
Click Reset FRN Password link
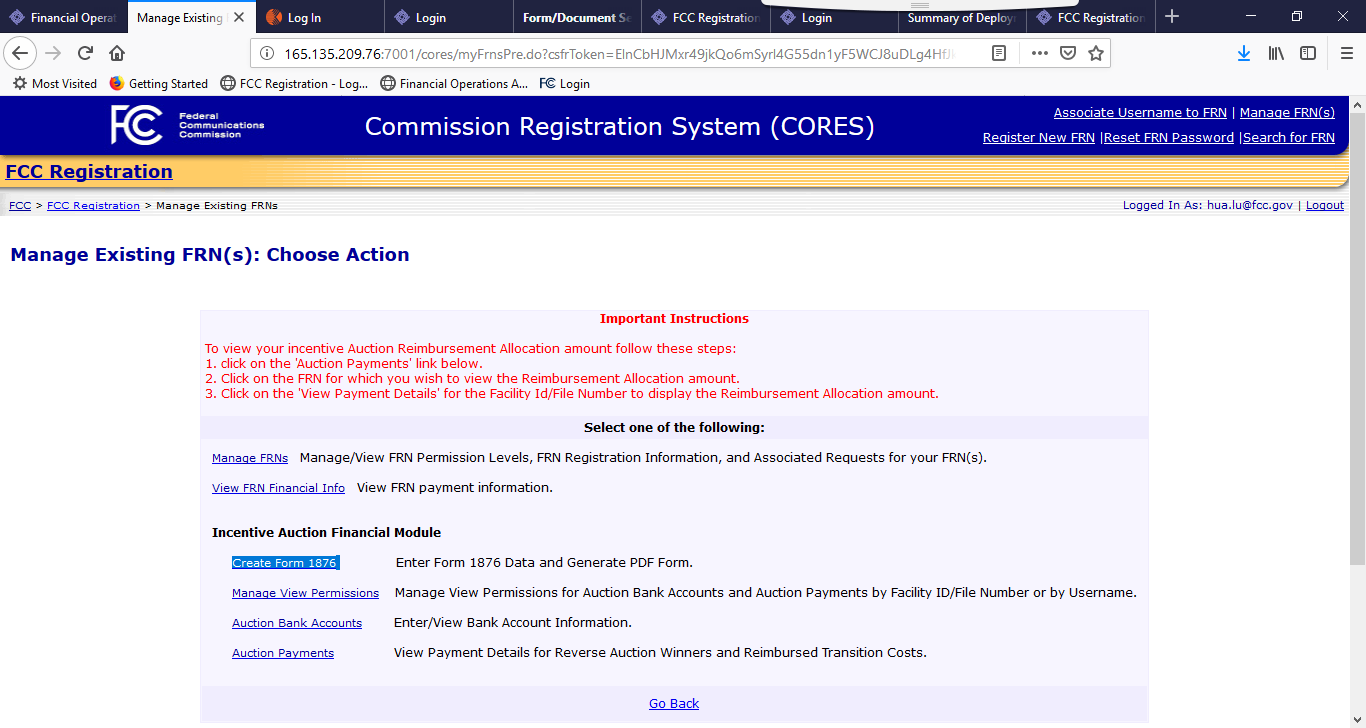[1169, 138]
